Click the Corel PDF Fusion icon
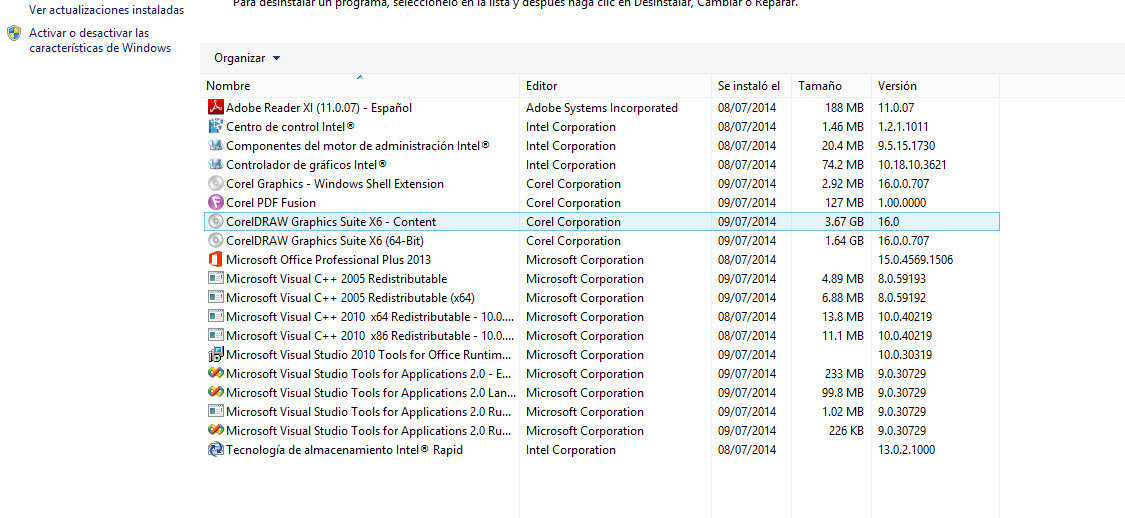The image size is (1125, 518). click(215, 203)
